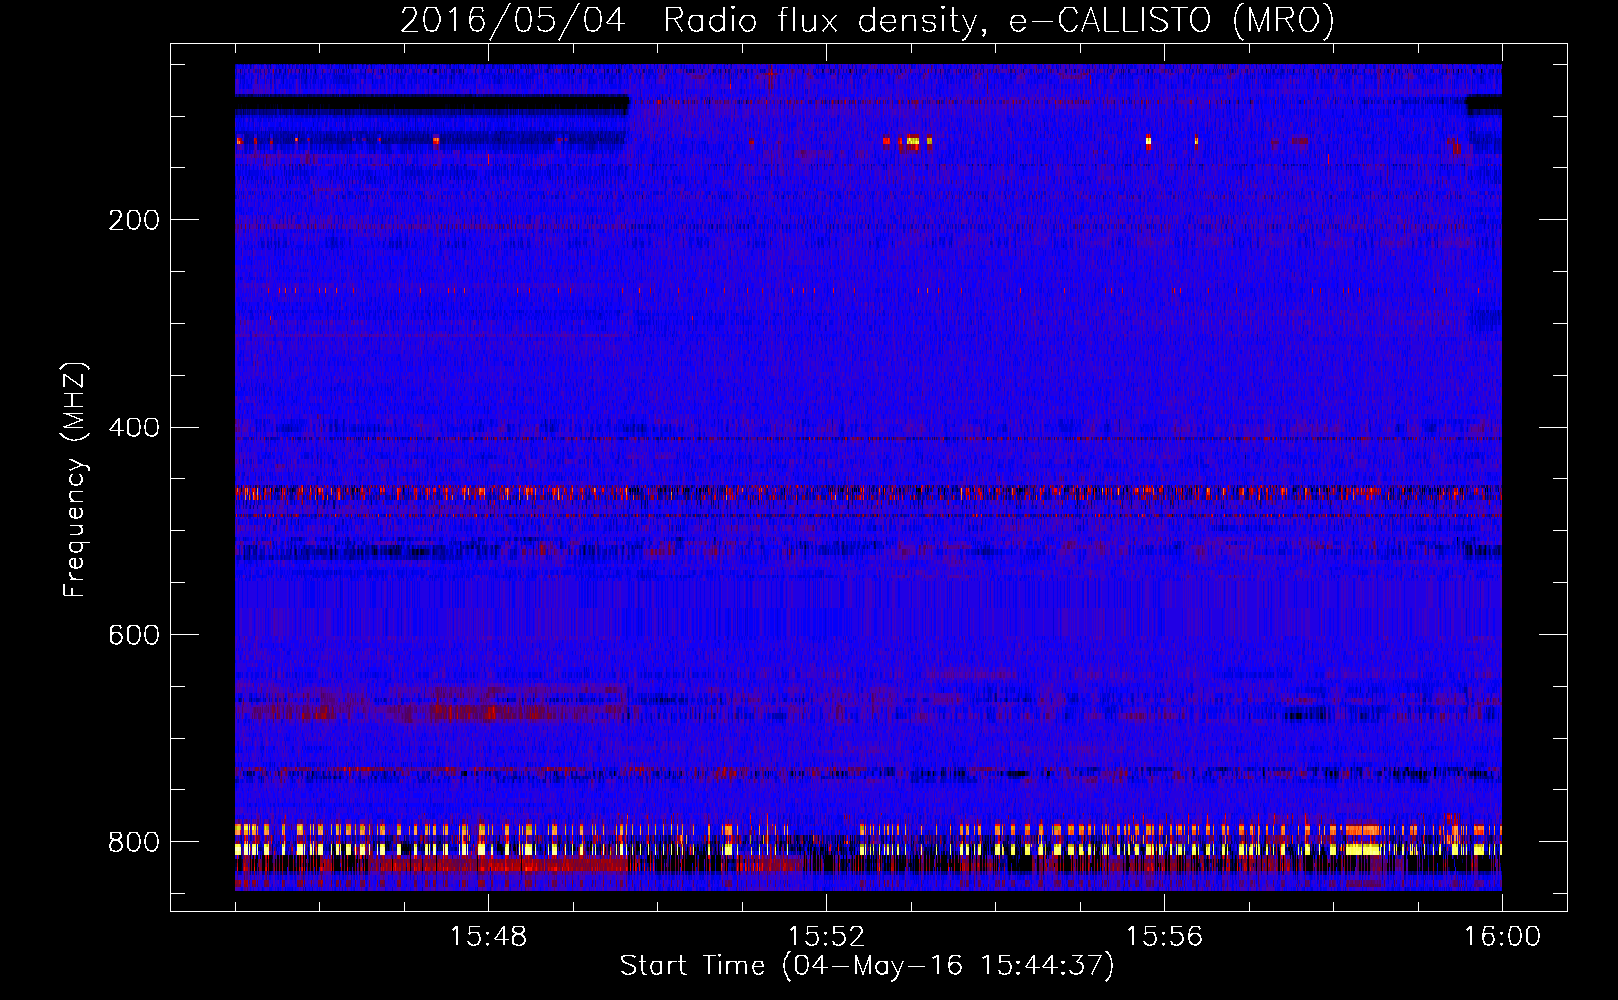Click the '800' frequency axis label
This screenshot has width=1618, height=1000.
click(x=133, y=843)
